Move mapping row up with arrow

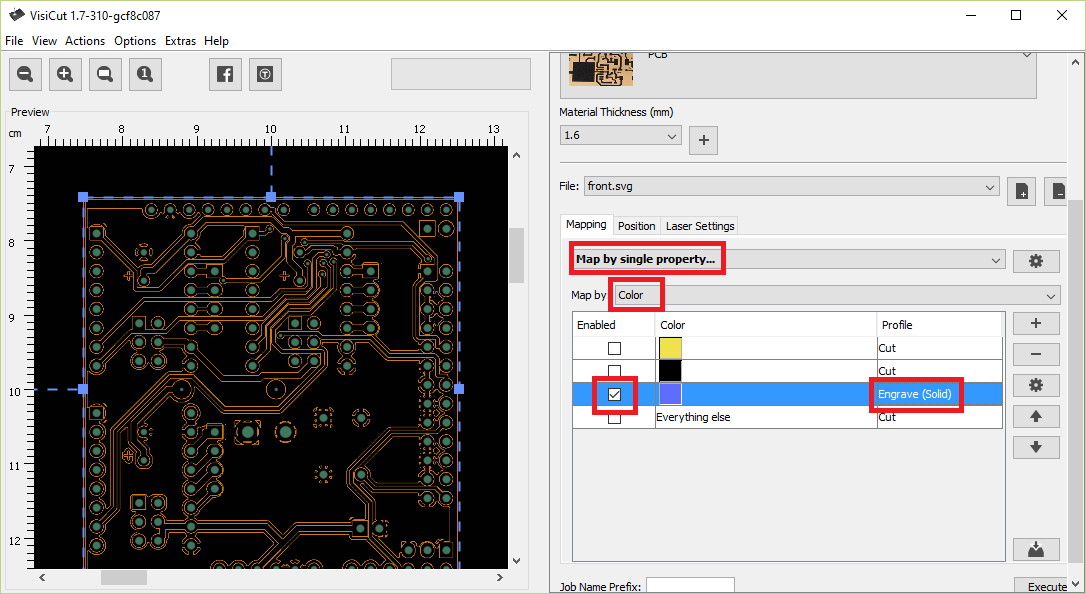coord(1036,416)
